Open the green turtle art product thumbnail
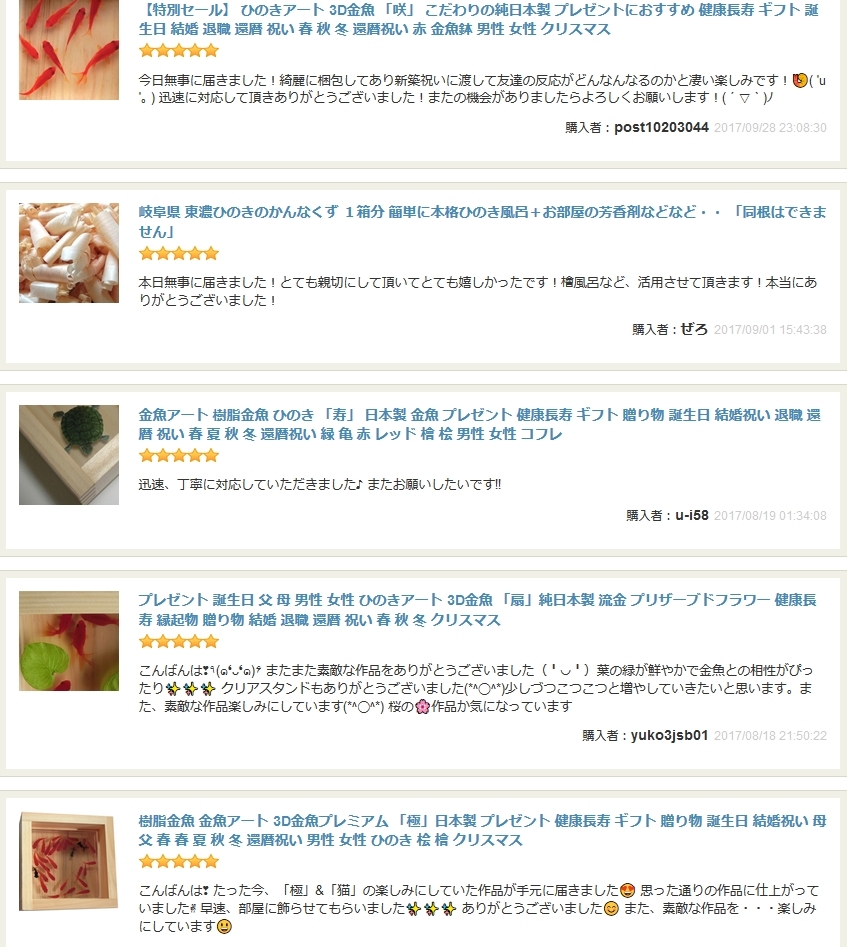 pyautogui.click(x=69, y=455)
